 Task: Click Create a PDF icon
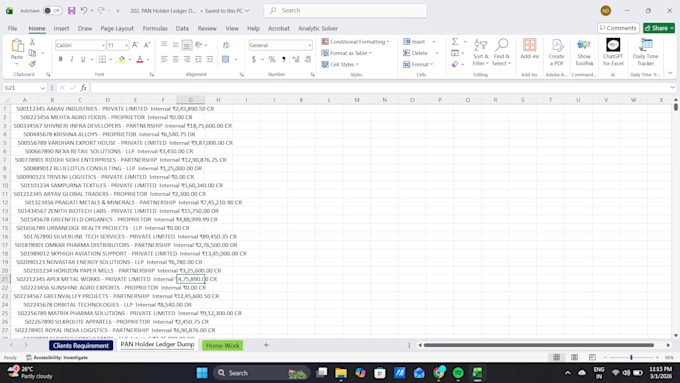[x=556, y=52]
